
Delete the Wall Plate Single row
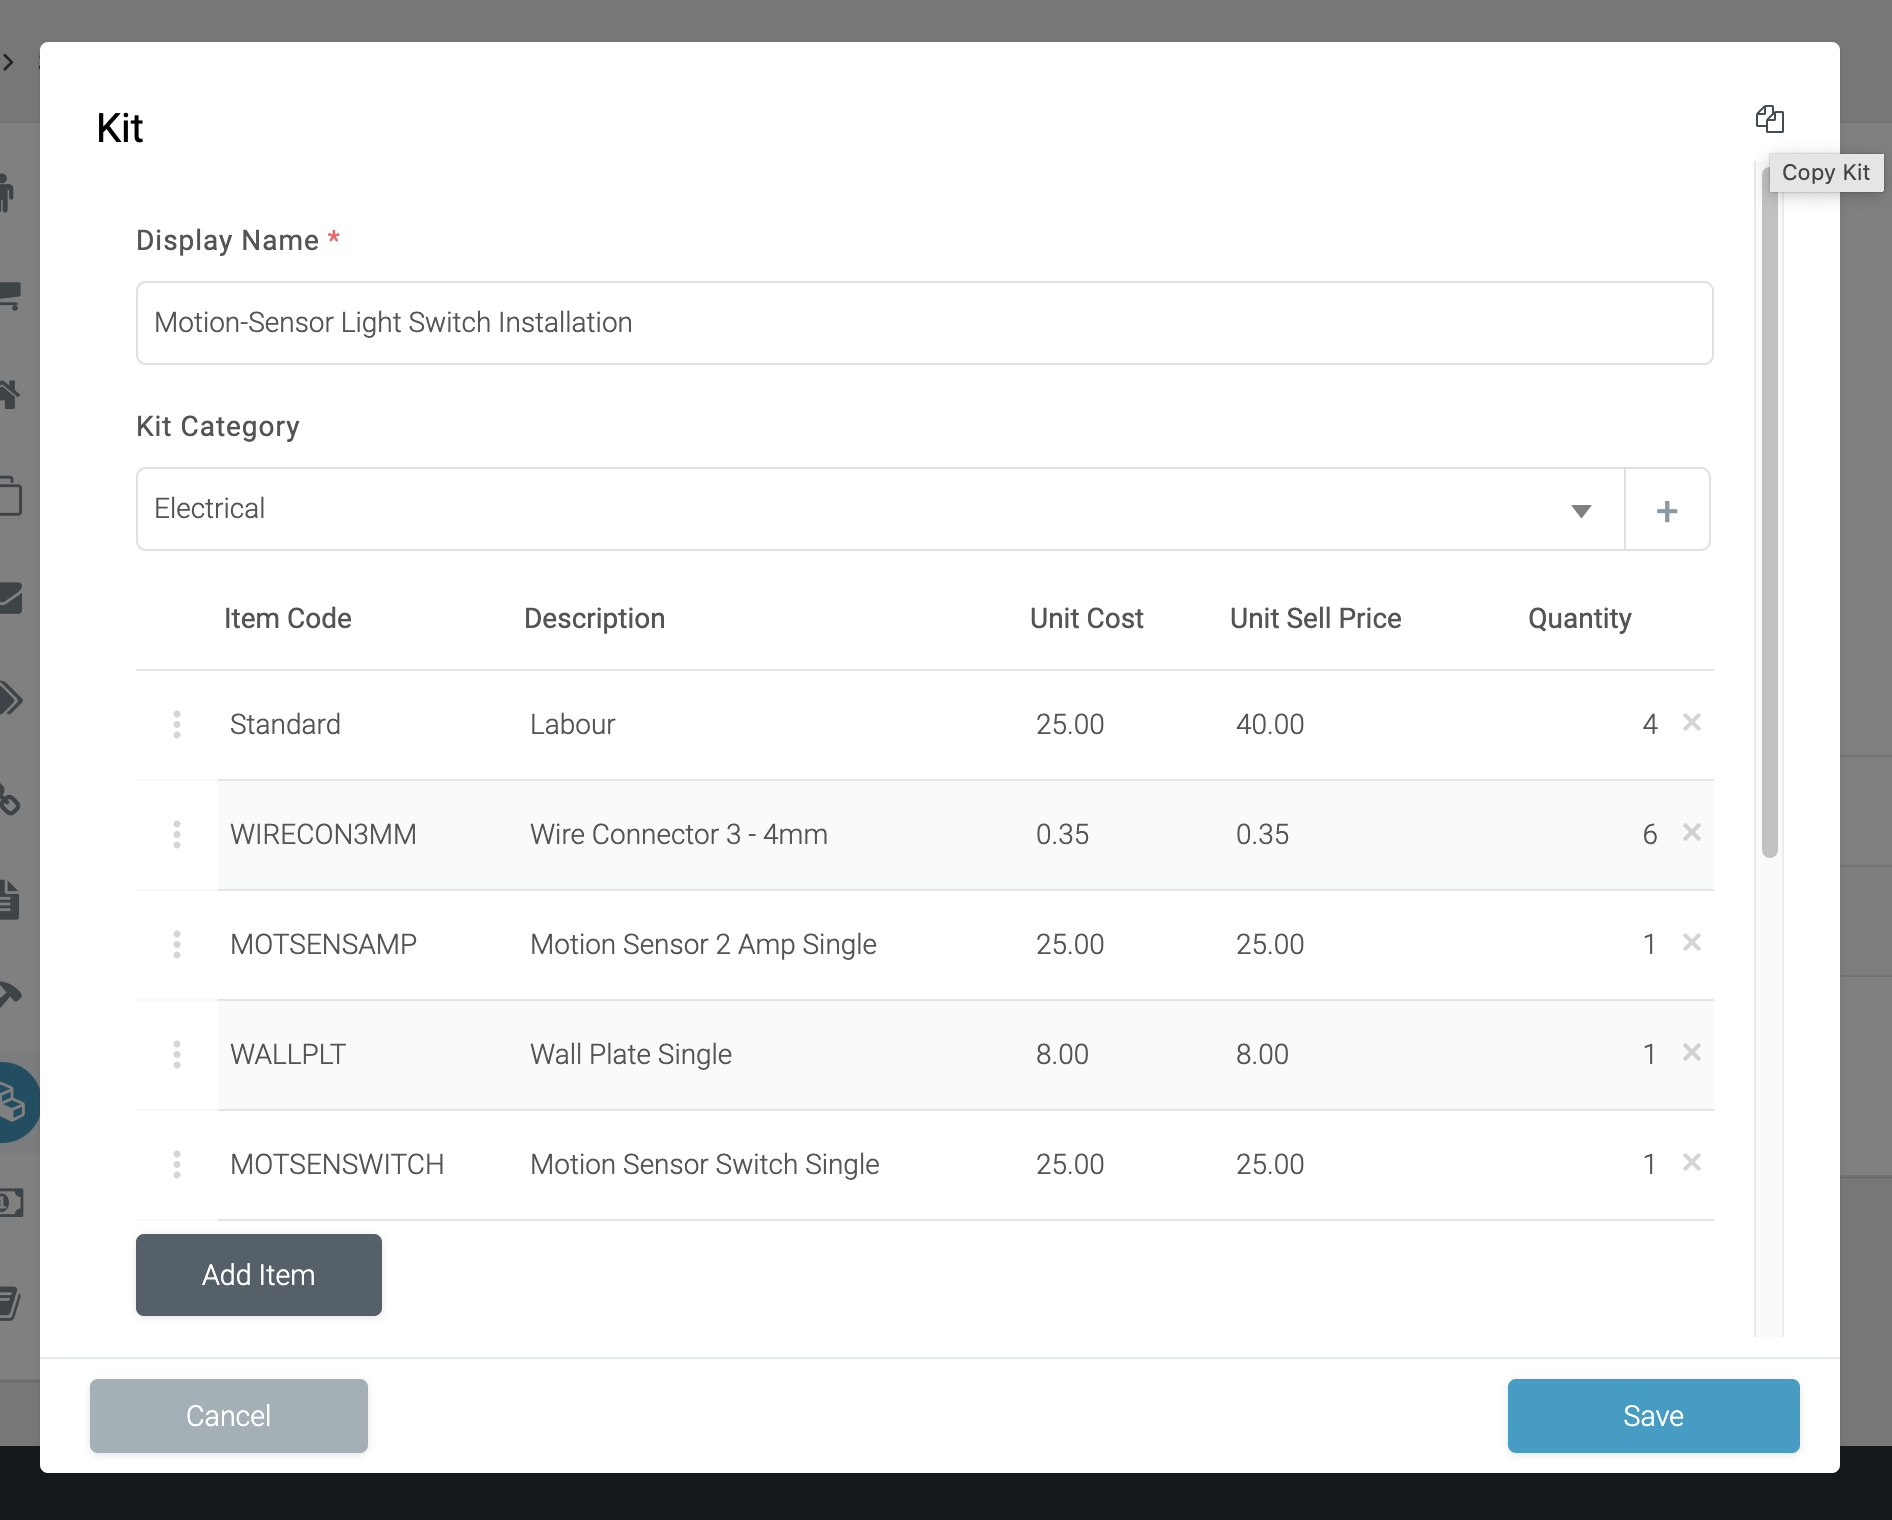click(x=1691, y=1052)
